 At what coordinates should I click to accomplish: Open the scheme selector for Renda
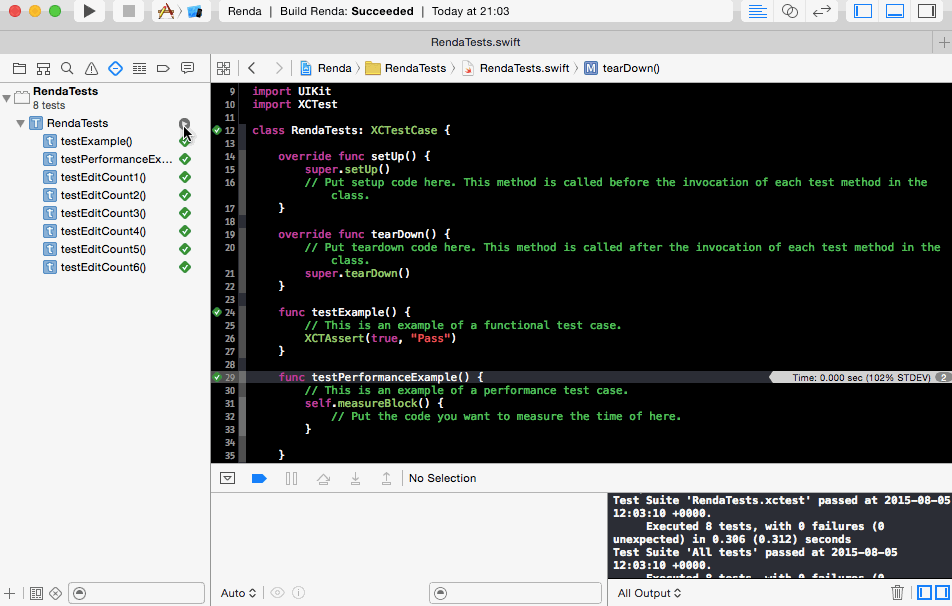click(x=166, y=11)
